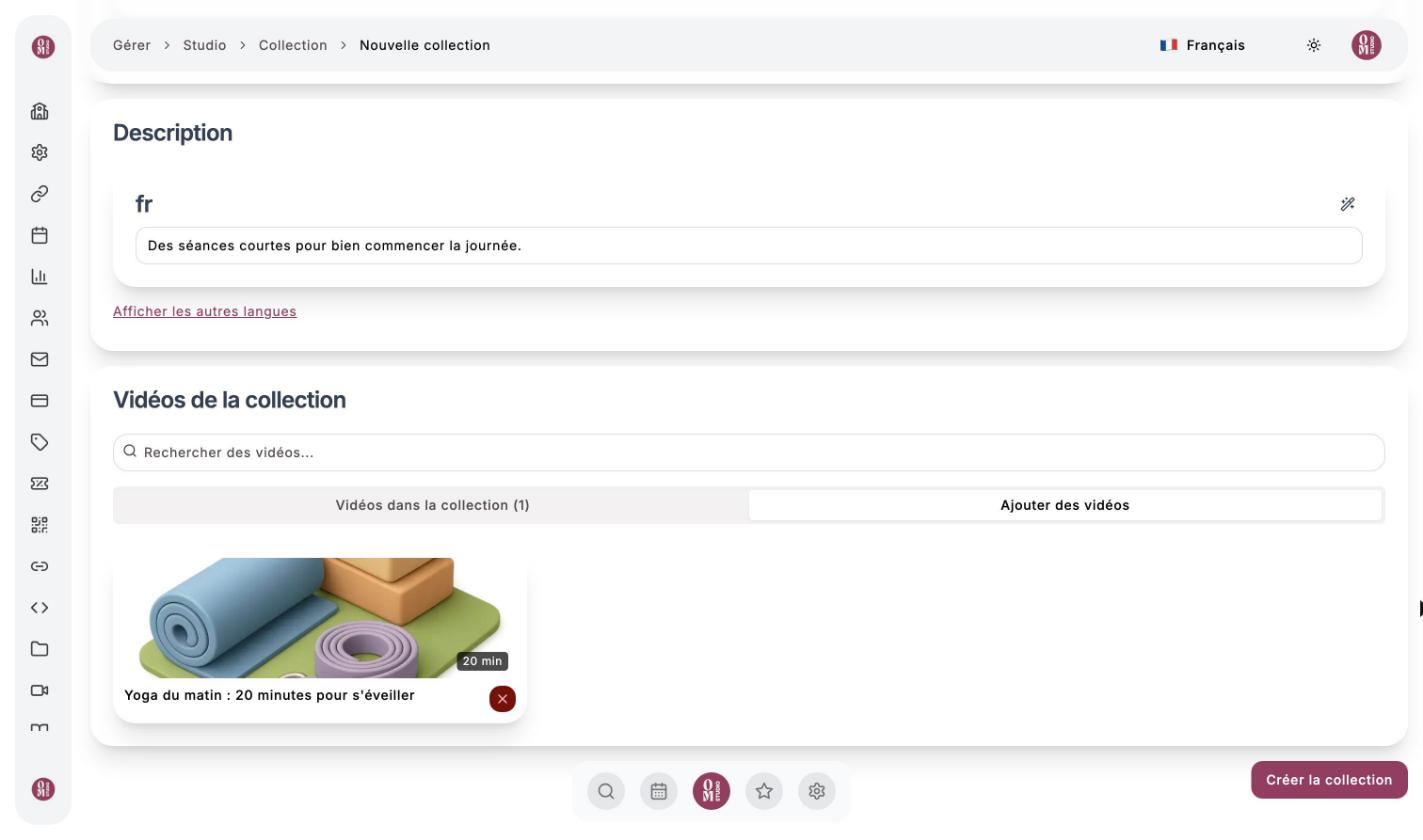
Task: Open the studio home building icon in sidebar
Action: (x=40, y=112)
